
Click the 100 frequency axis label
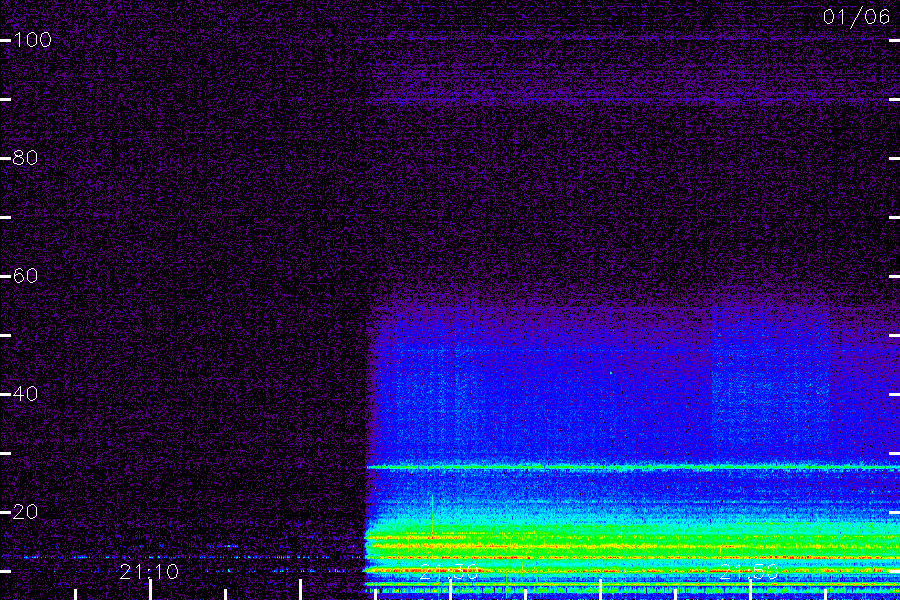point(32,40)
